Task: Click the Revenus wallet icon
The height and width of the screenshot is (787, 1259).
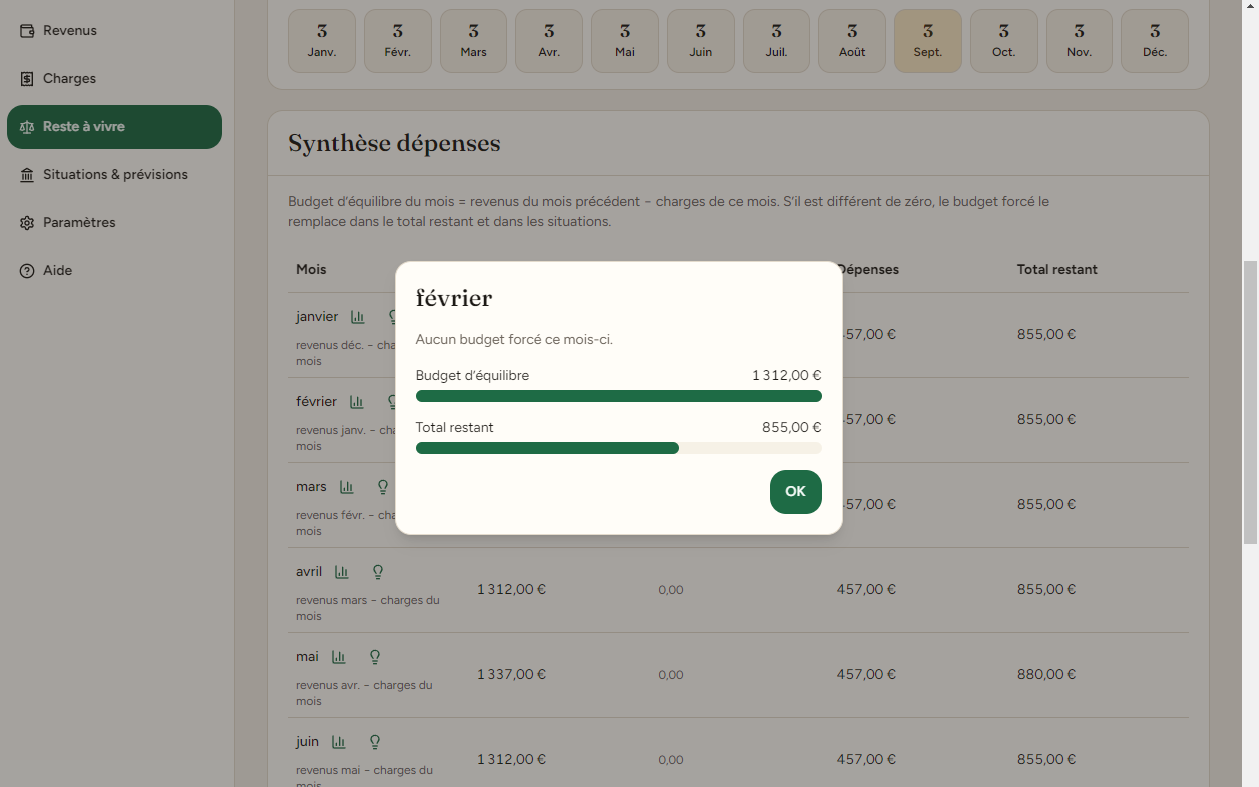Action: (x=27, y=31)
